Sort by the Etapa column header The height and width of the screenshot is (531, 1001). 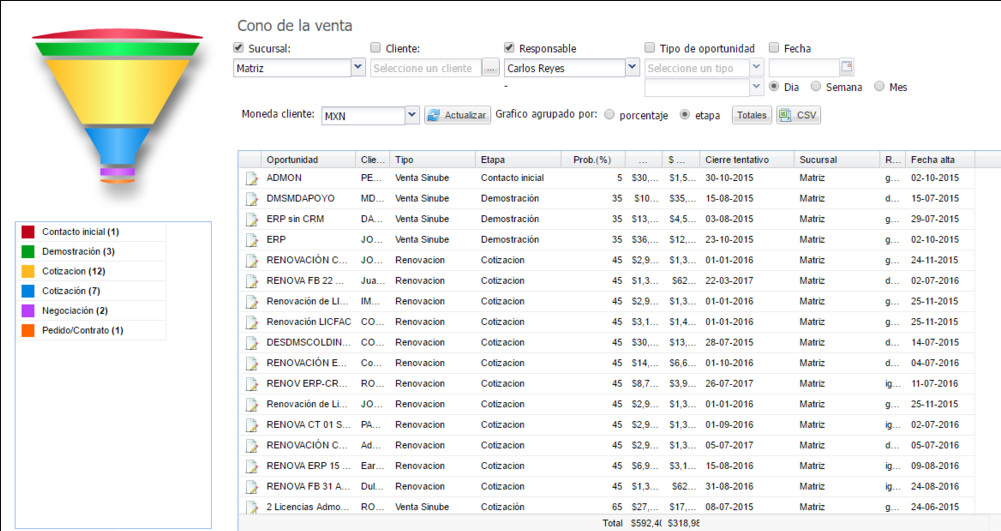[x=518, y=160]
